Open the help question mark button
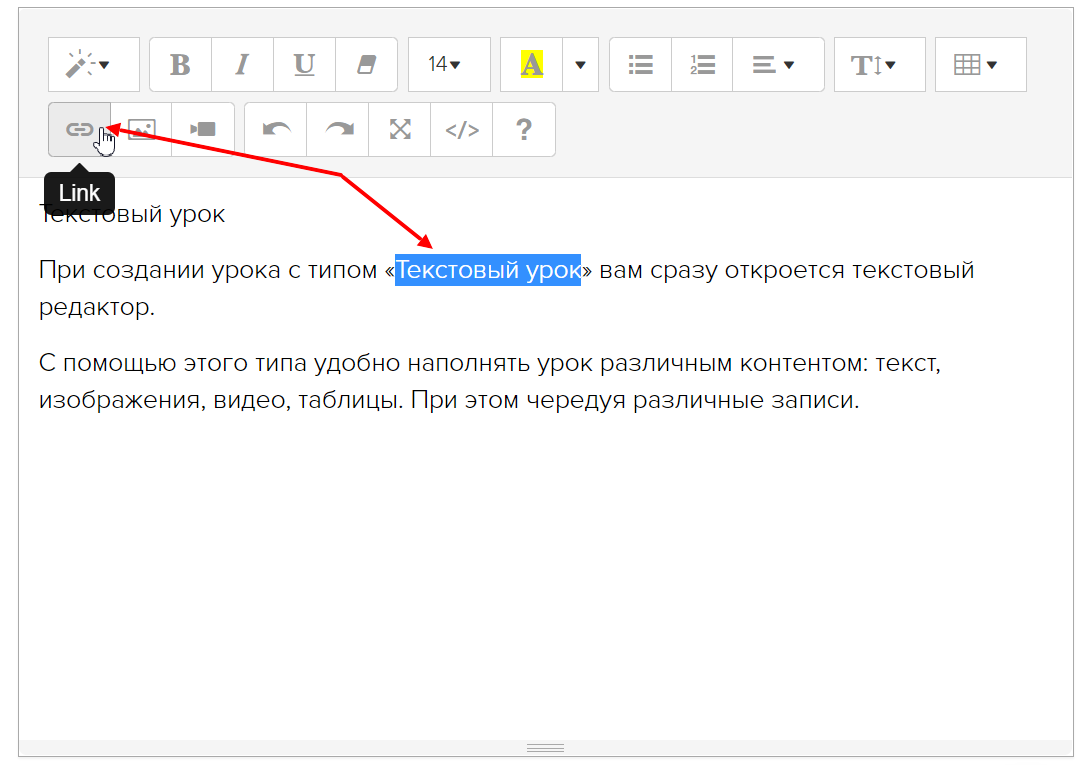 click(523, 129)
